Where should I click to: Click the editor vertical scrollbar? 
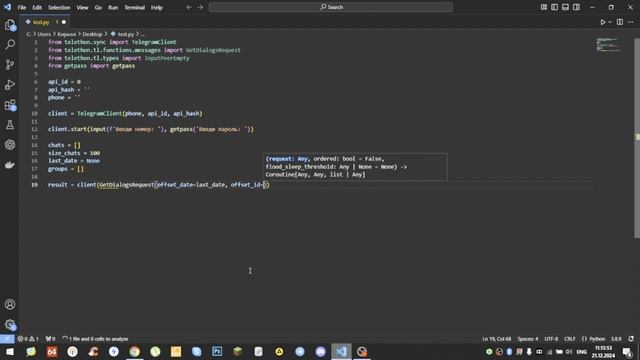[637, 138]
